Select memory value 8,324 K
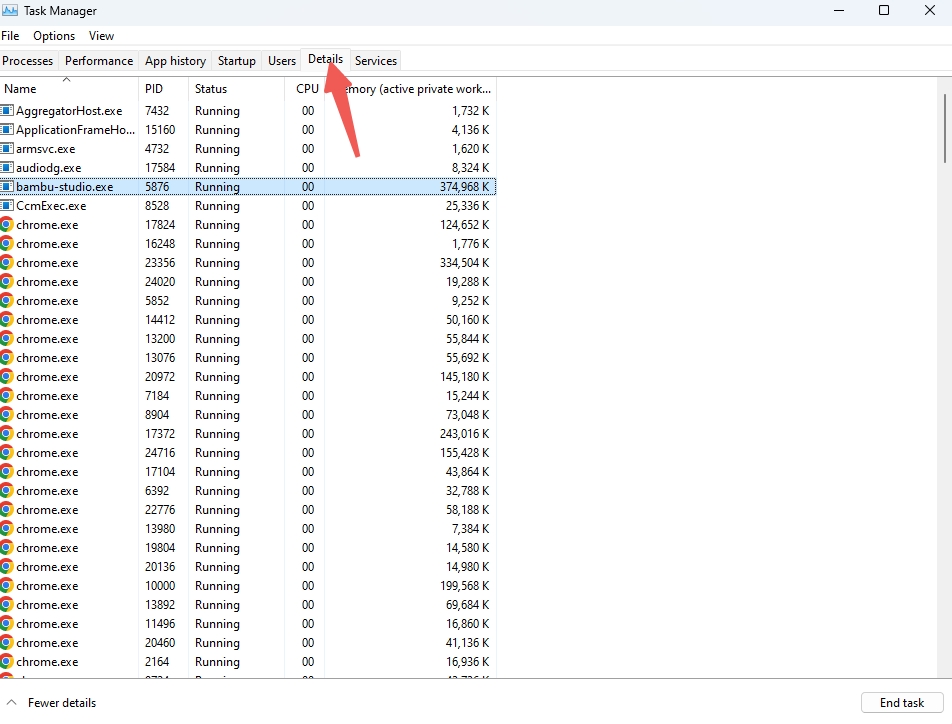The width and height of the screenshot is (952, 724). click(471, 168)
